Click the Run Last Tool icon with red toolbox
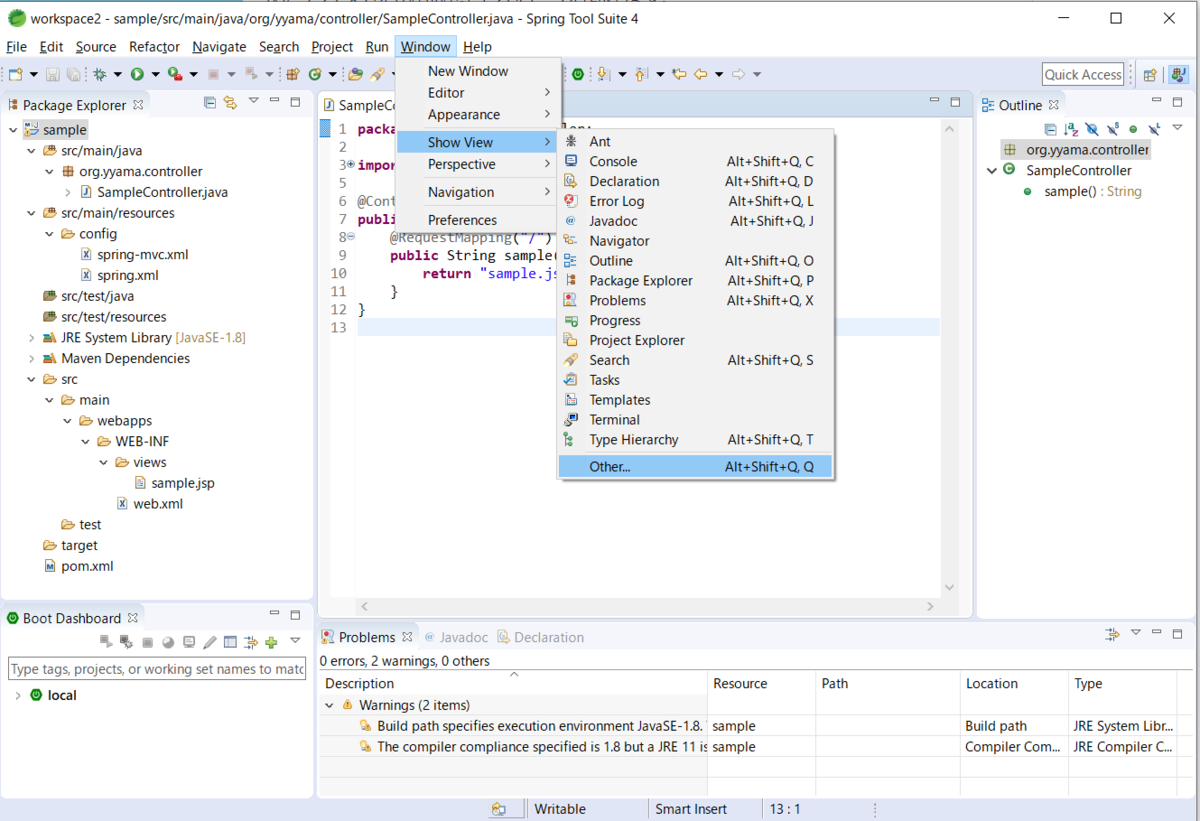 [x=175, y=74]
